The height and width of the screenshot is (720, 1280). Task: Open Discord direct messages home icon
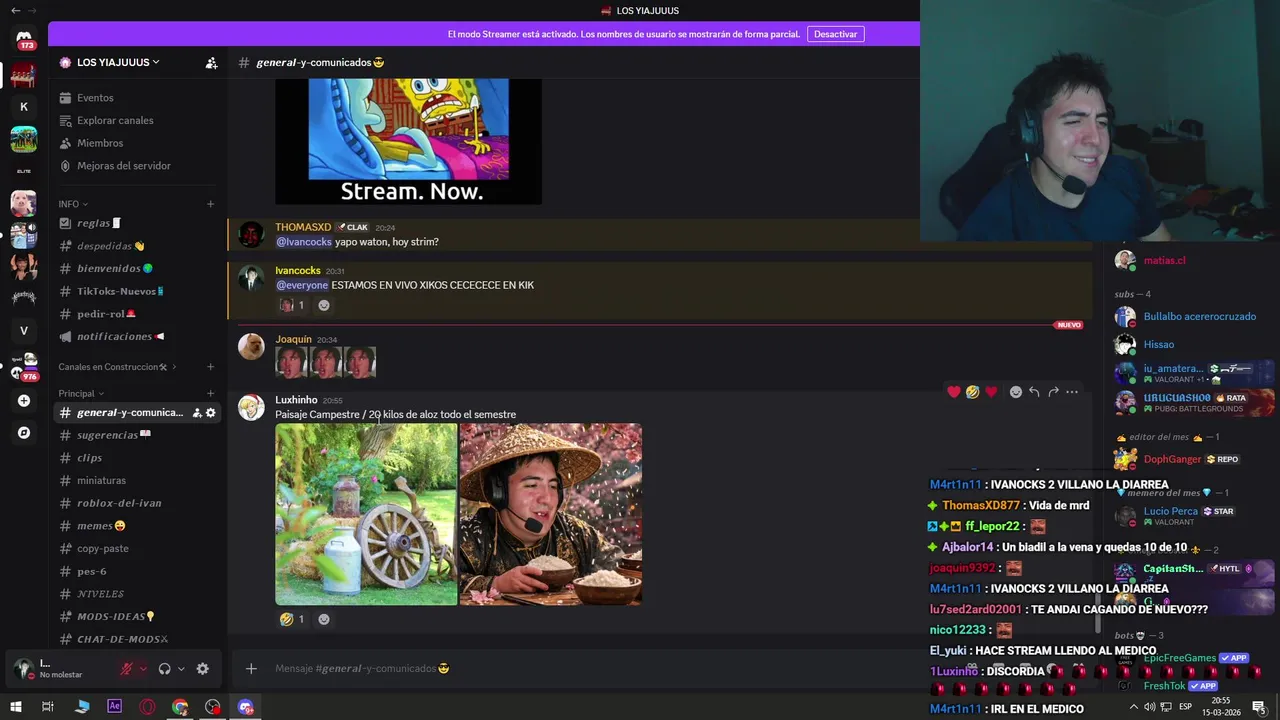(24, 38)
